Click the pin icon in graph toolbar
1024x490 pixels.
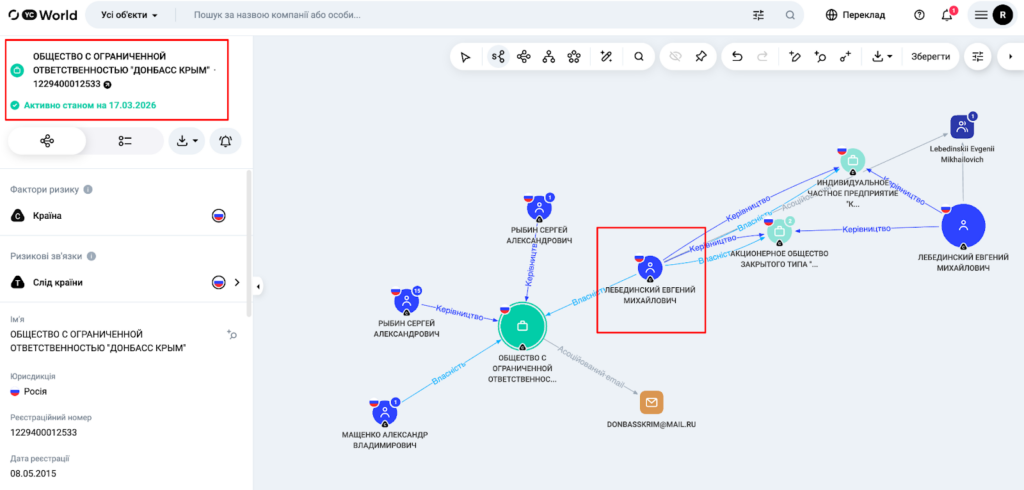tap(701, 57)
